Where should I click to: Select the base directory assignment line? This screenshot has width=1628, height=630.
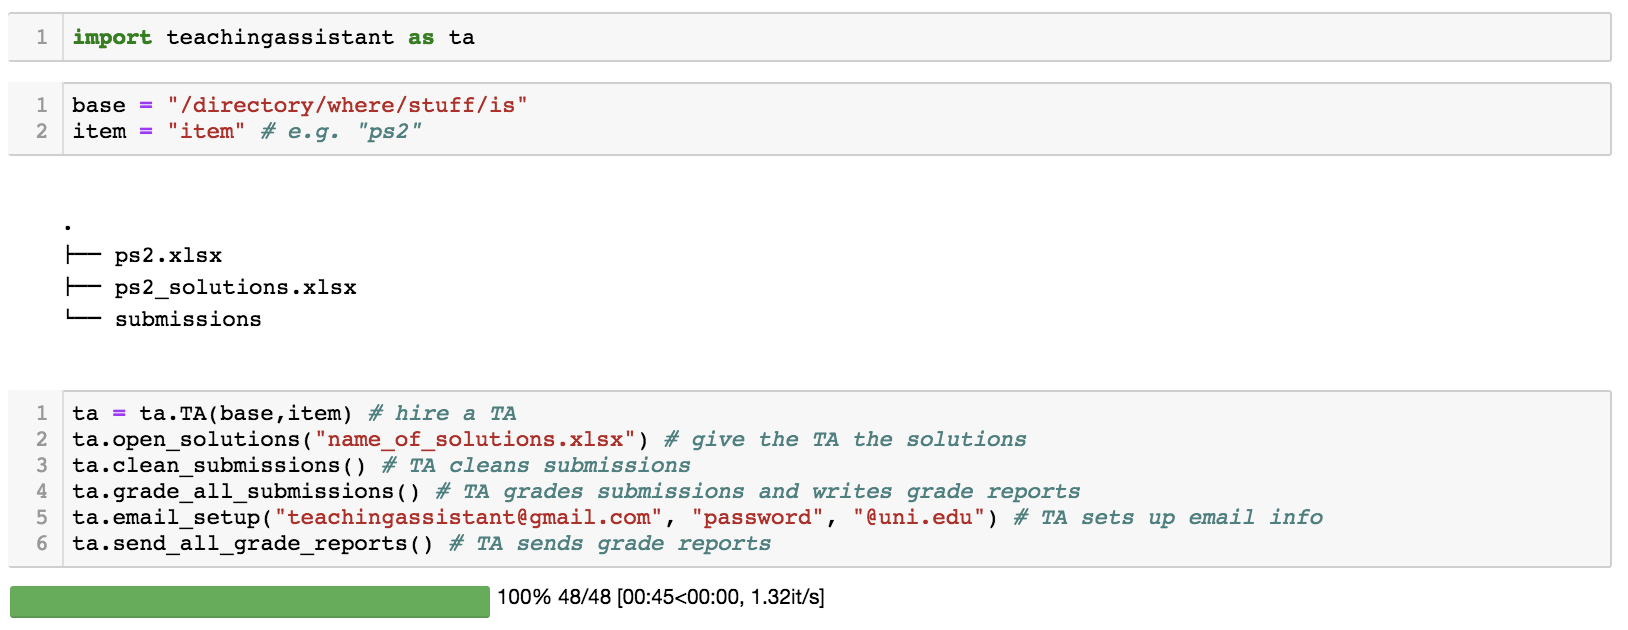(299, 105)
